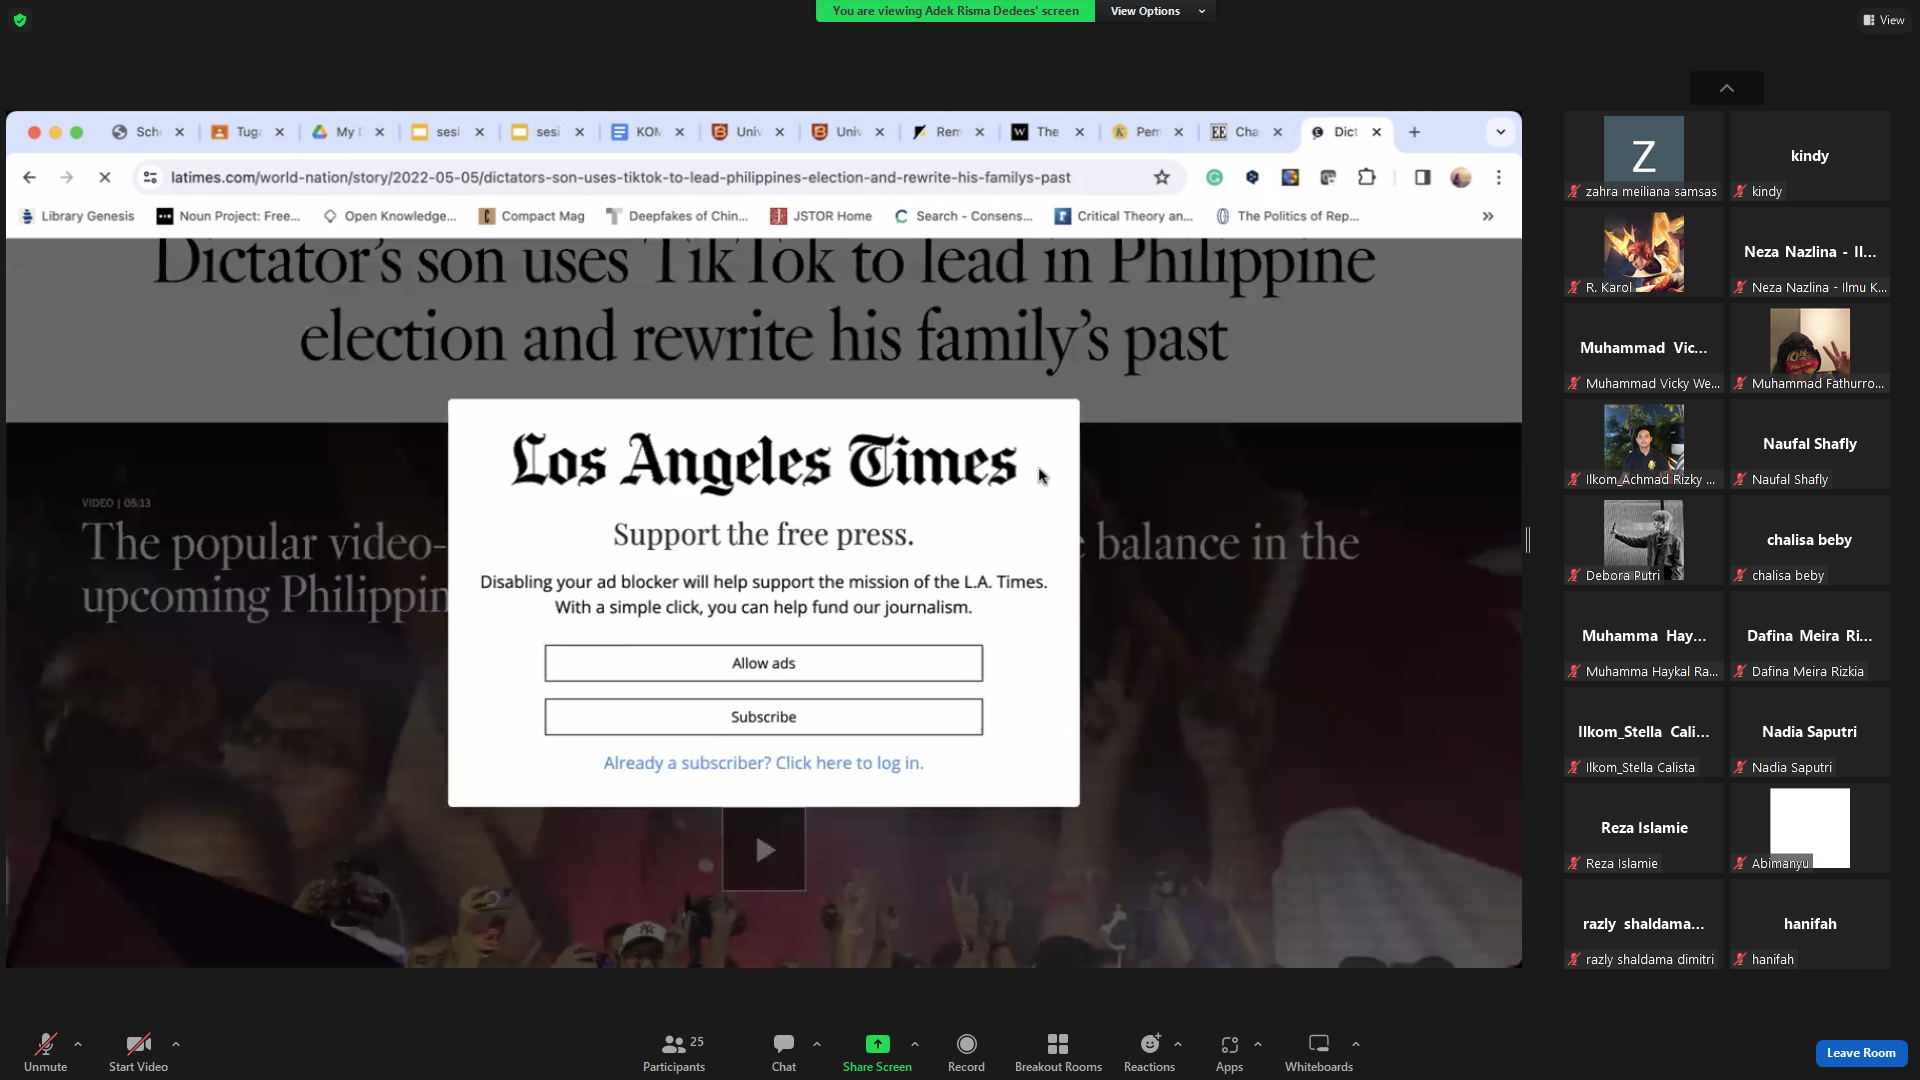Open Library Genesis bookmark
The image size is (1920, 1080).
77,216
